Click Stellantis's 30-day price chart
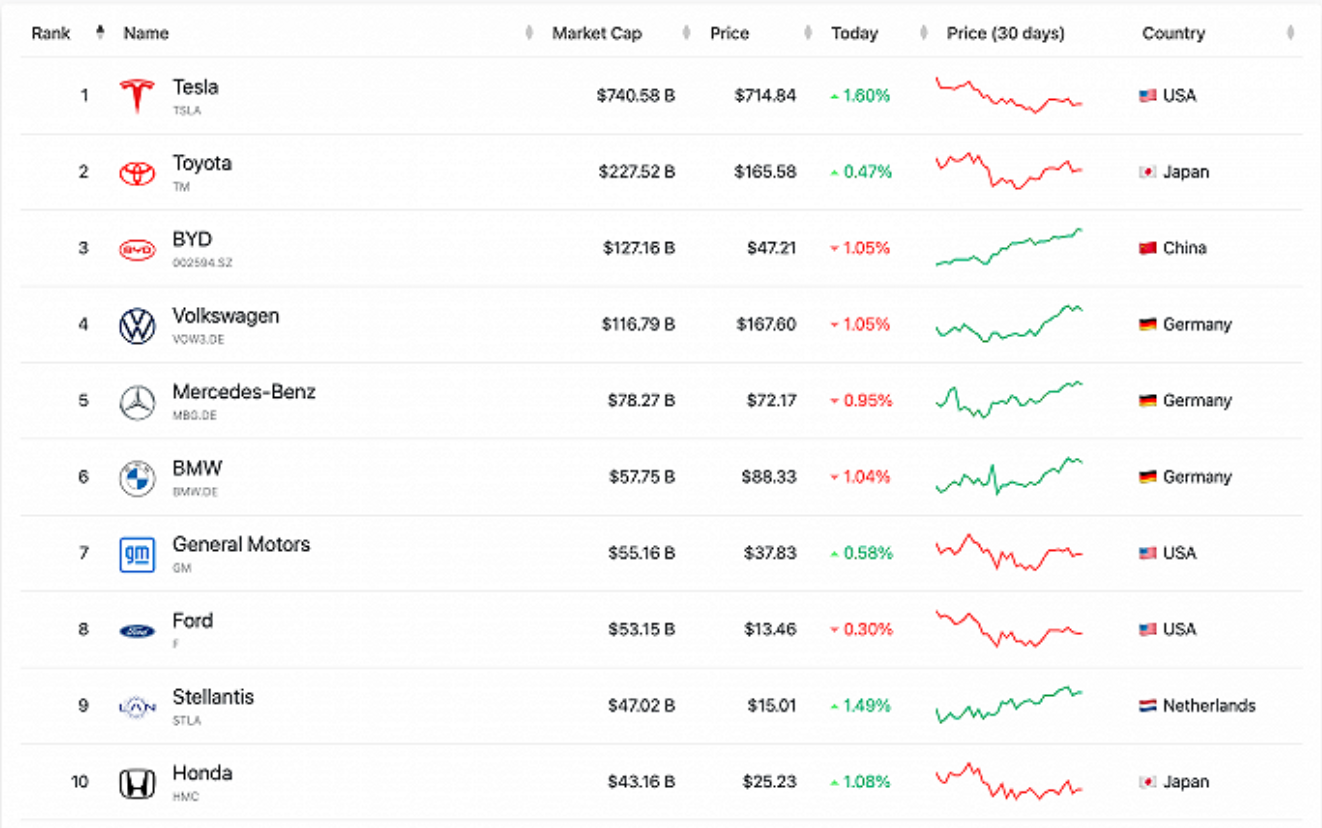 coord(1008,705)
